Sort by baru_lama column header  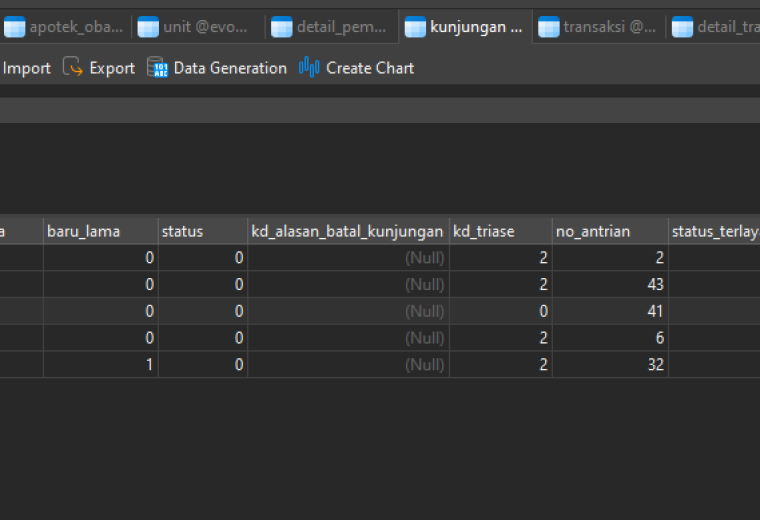101,231
